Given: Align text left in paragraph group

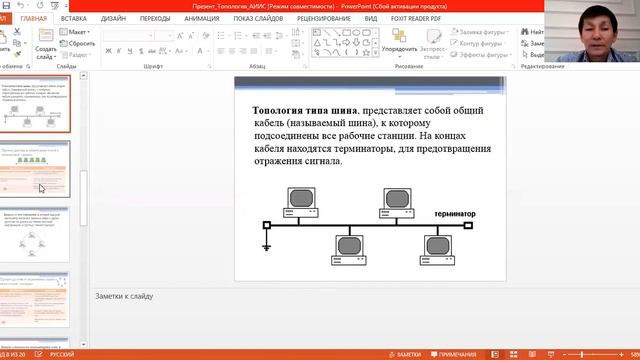Looking at the screenshot, I should (221, 51).
